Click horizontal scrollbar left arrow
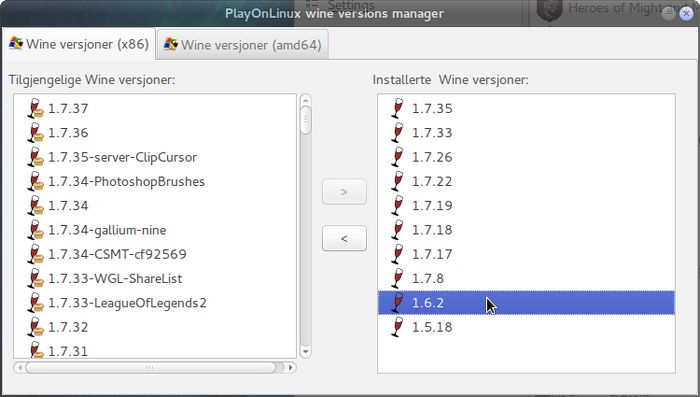The image size is (700, 397). click(x=19, y=368)
